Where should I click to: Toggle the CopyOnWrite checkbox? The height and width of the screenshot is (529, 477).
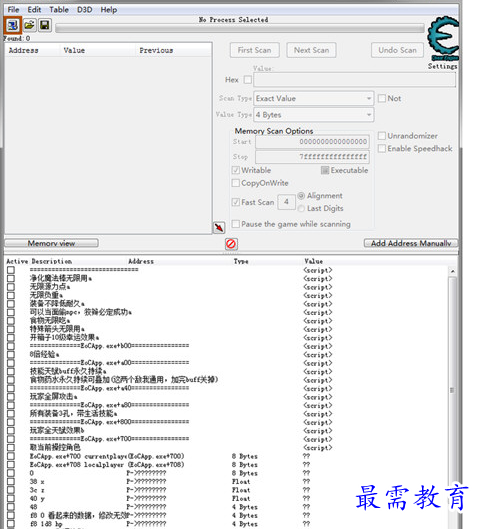(x=236, y=183)
